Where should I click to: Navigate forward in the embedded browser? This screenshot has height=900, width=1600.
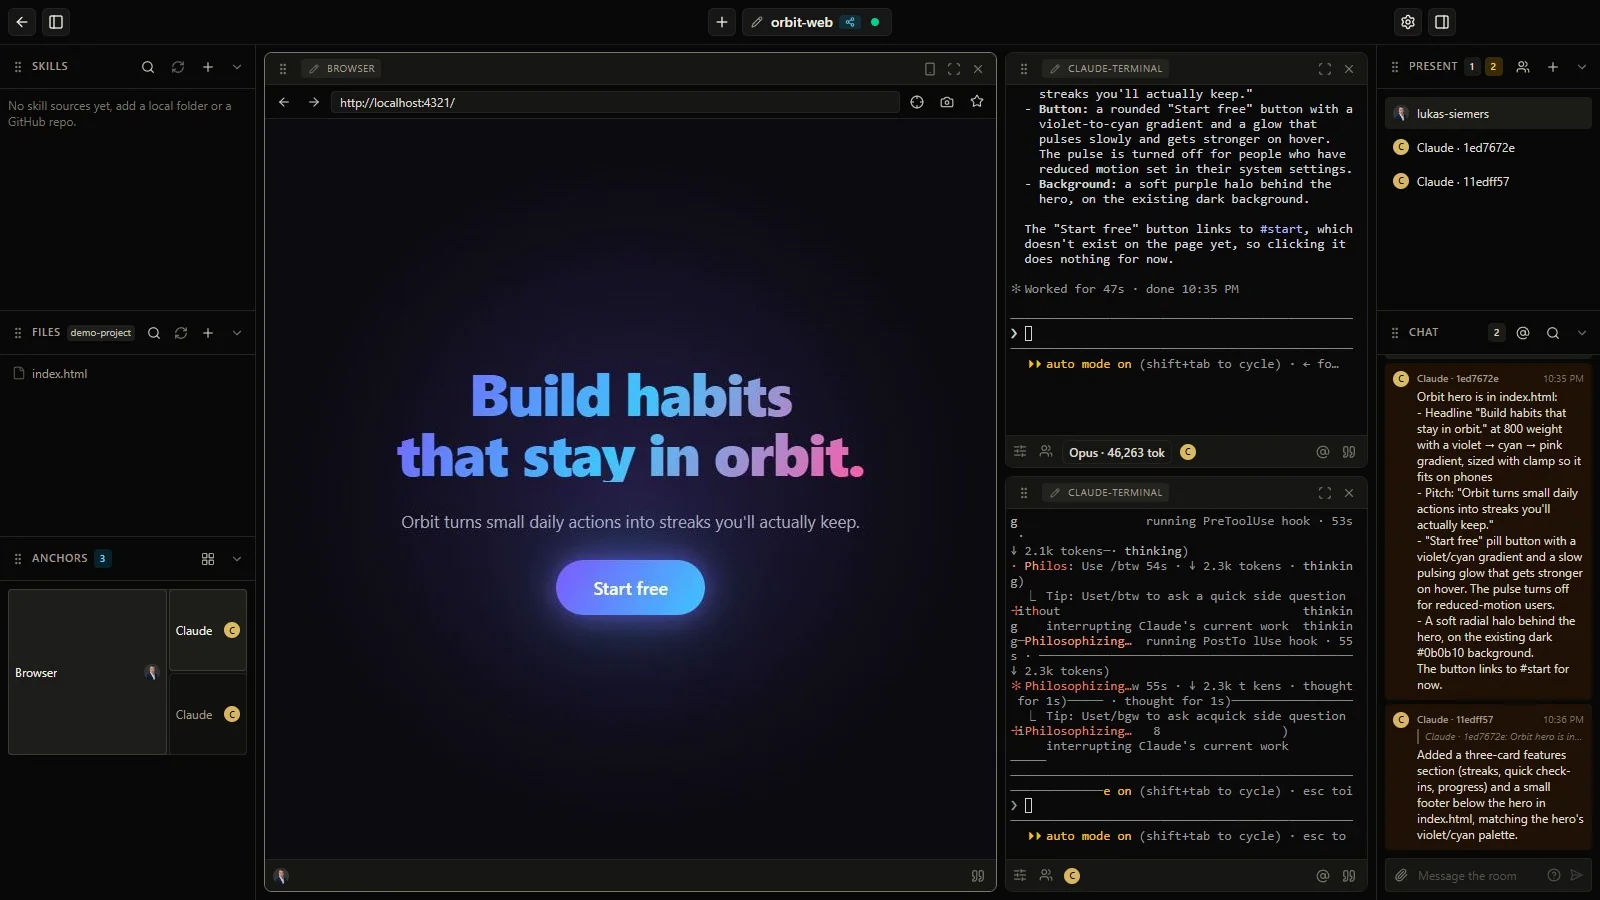(x=314, y=102)
